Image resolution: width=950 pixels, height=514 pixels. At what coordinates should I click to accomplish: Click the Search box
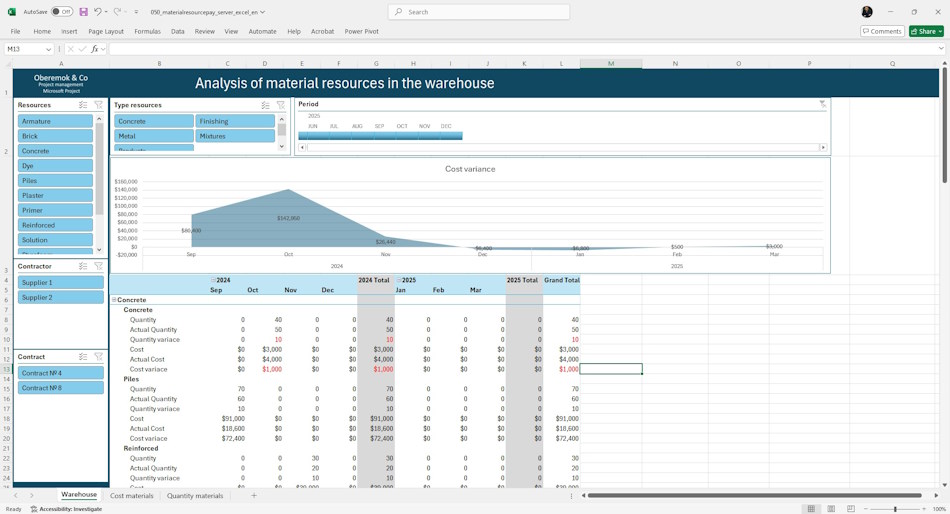[x=479, y=12]
